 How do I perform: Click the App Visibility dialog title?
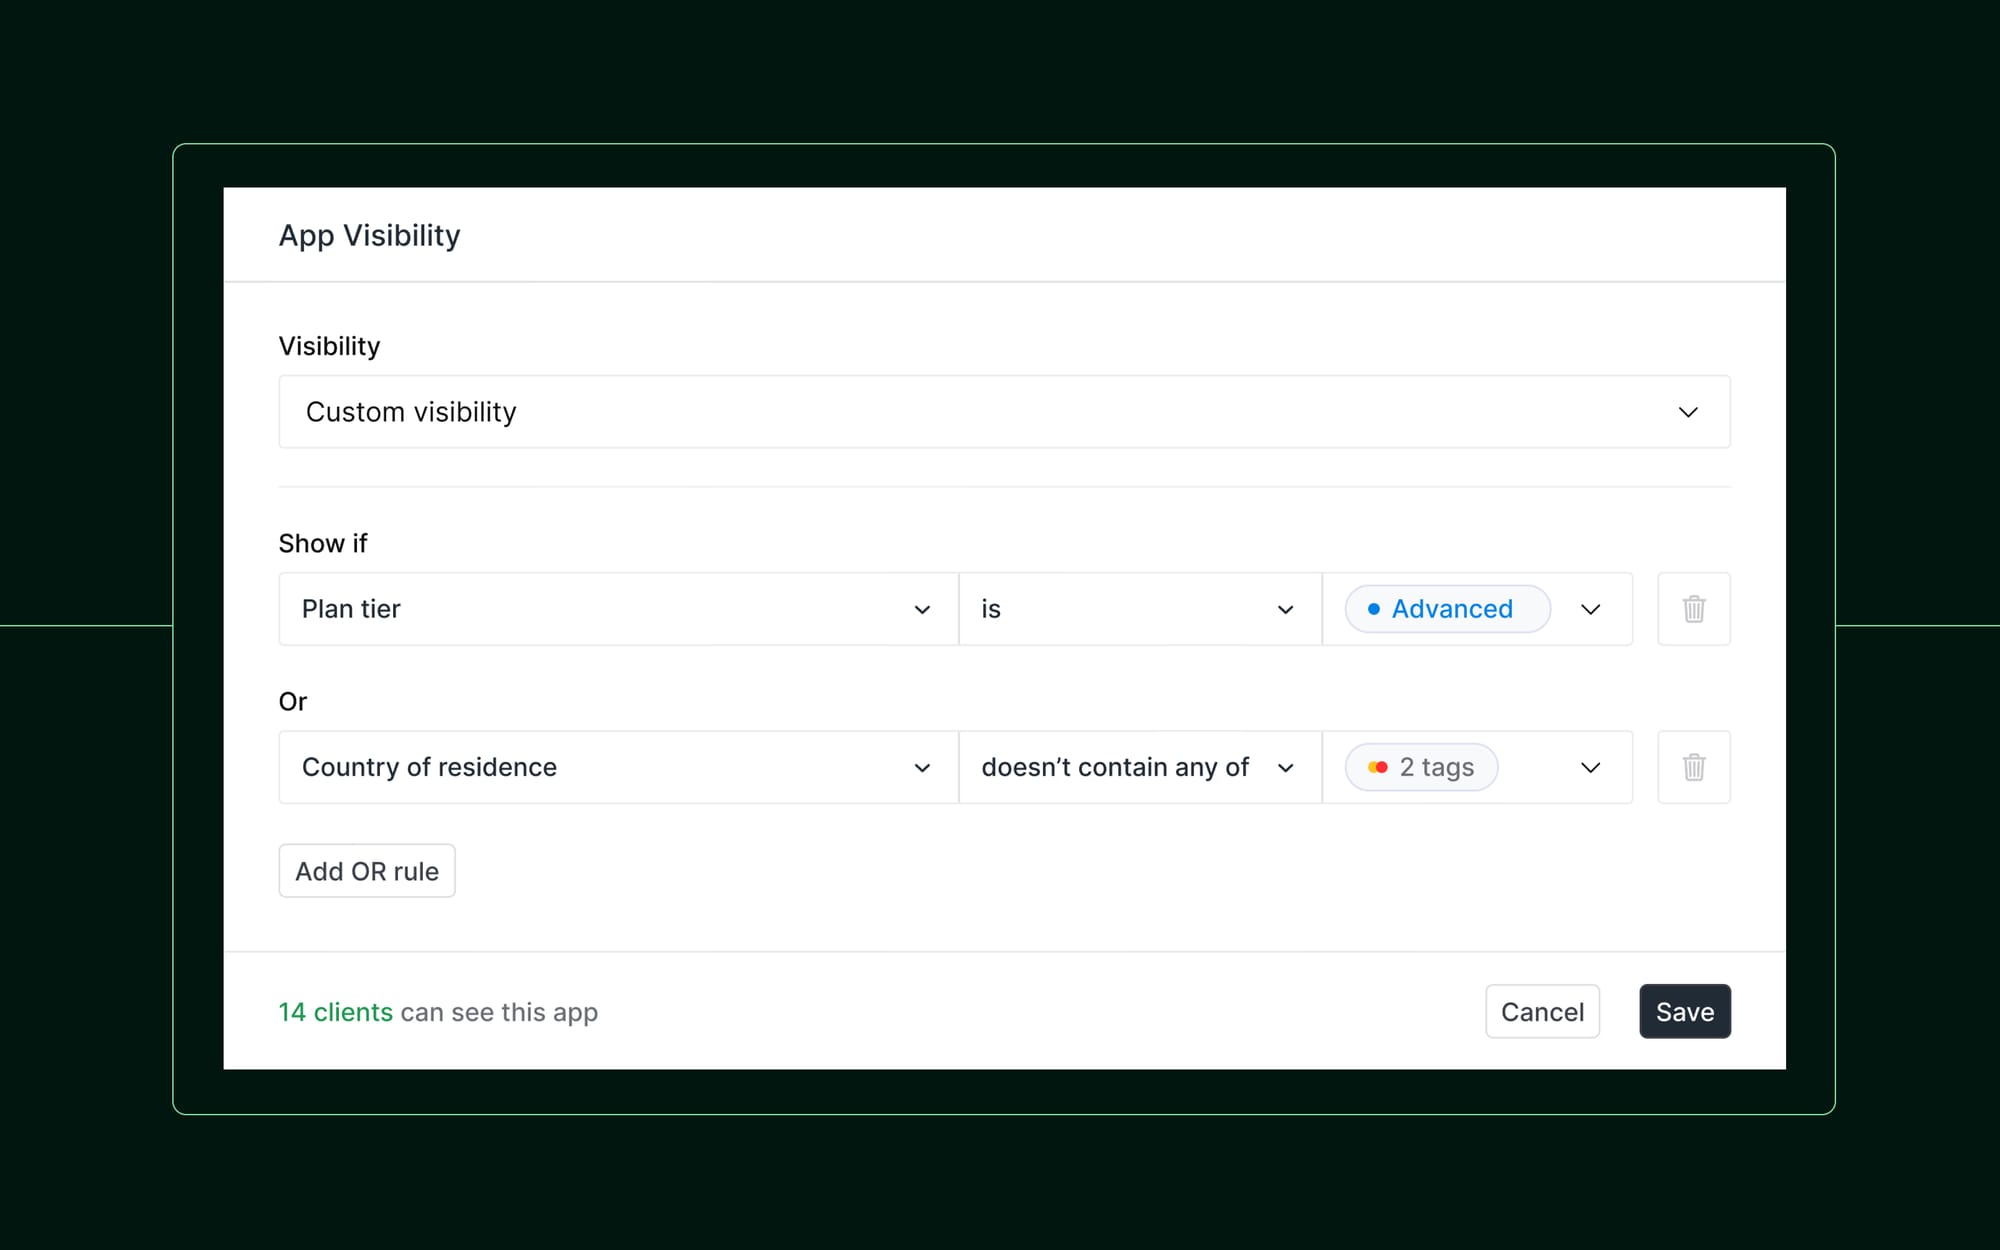(369, 236)
